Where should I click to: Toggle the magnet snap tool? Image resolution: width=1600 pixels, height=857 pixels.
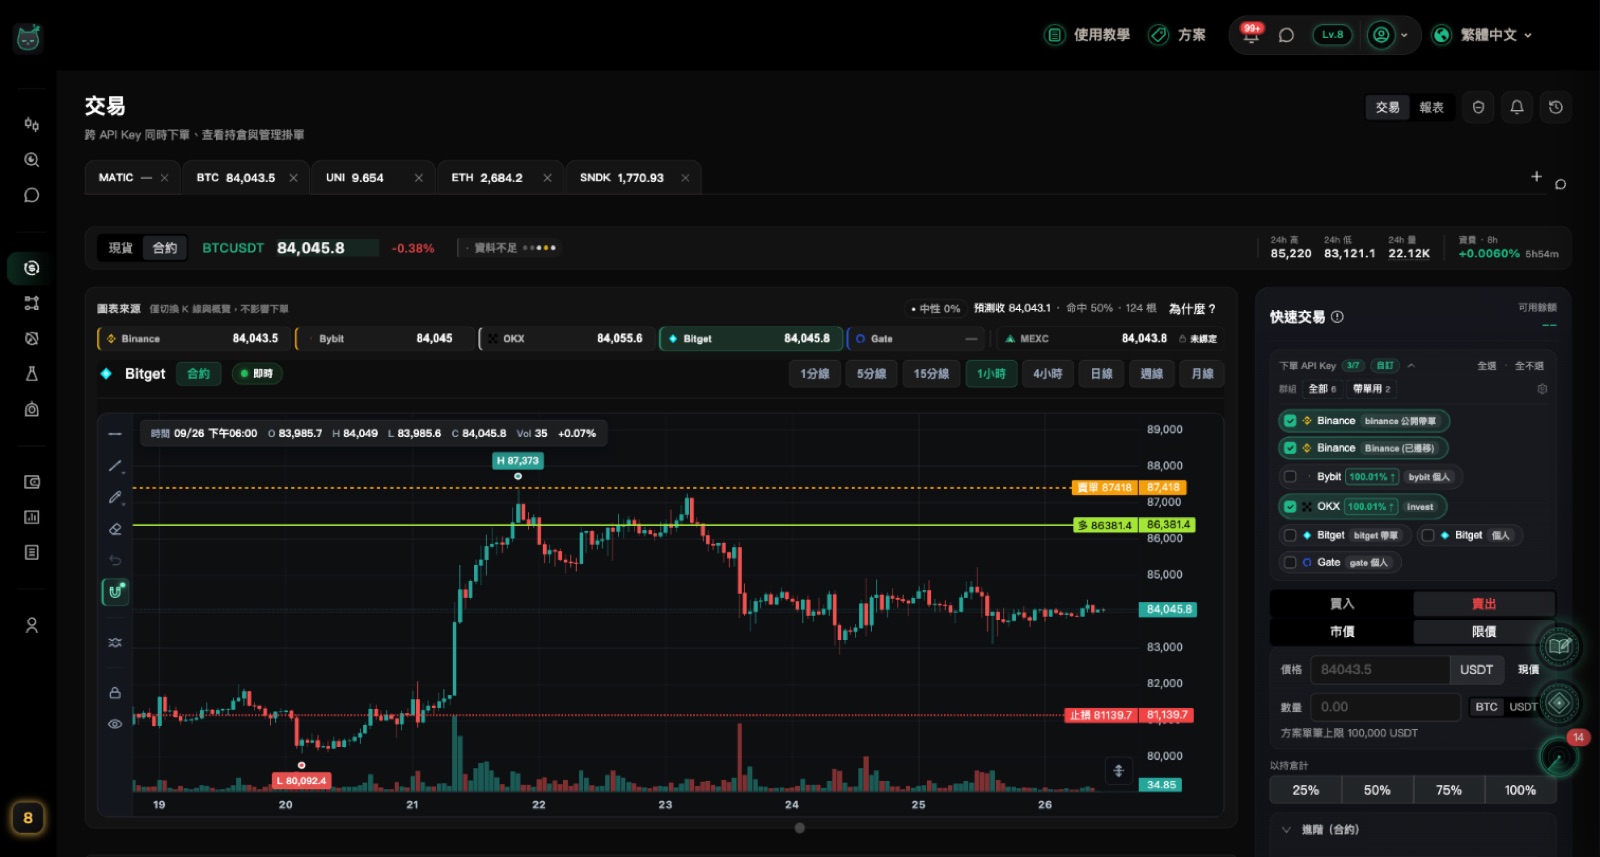coord(115,592)
